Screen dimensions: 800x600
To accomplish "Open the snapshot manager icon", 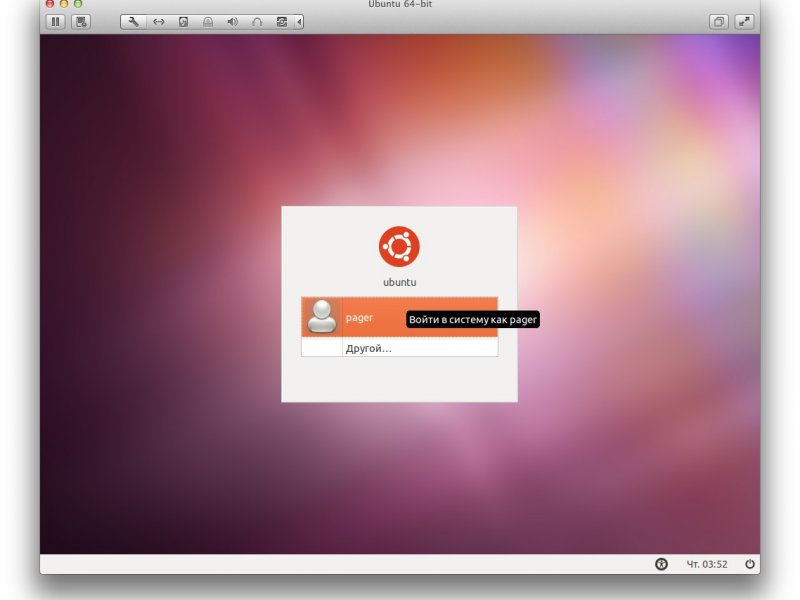I will [x=81, y=22].
